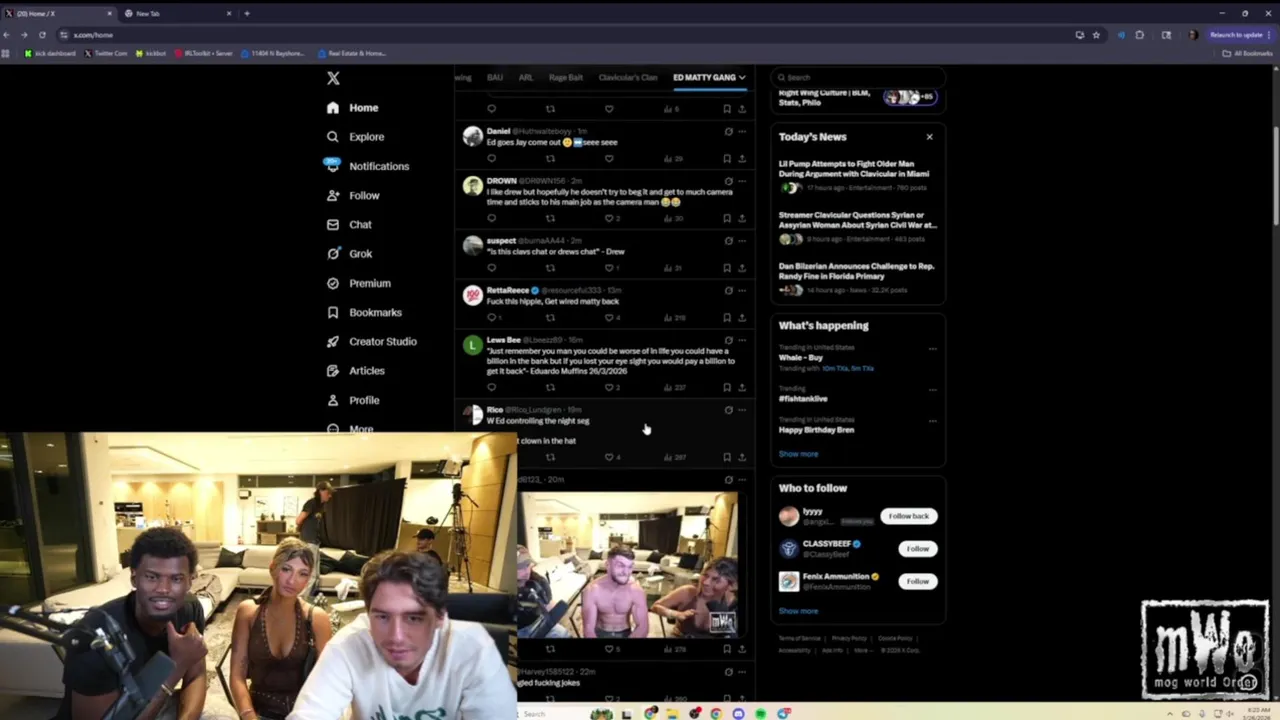The width and height of the screenshot is (1280, 720).
Task: Bookmark Daniel's post
Action: coord(727,158)
